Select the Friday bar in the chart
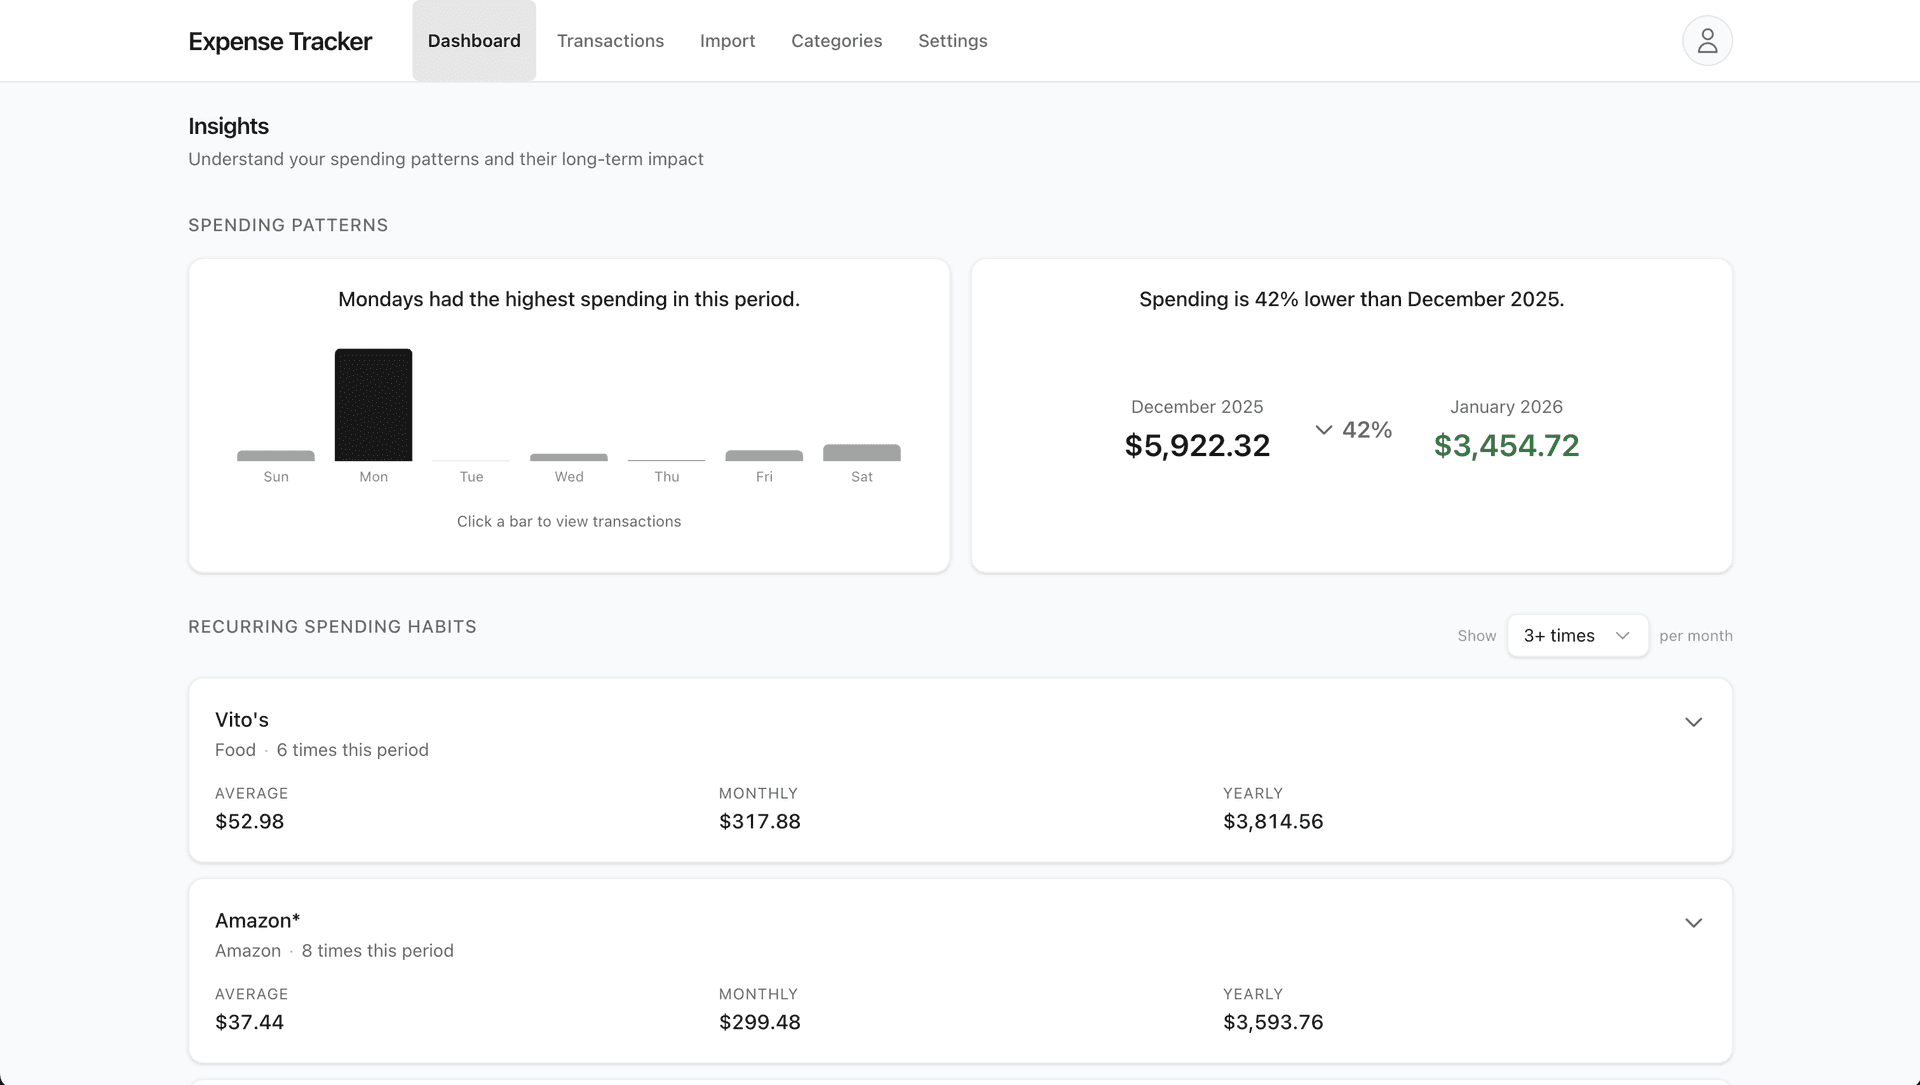The height and width of the screenshot is (1085, 1920). (x=764, y=457)
